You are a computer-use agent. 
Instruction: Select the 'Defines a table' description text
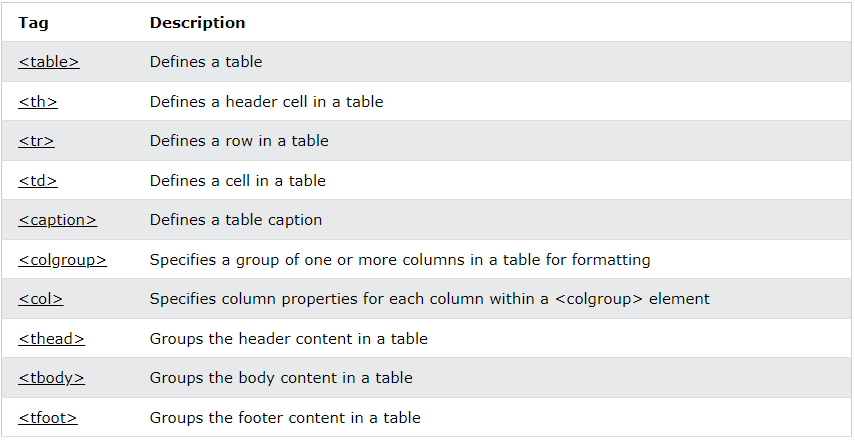pyautogui.click(x=206, y=62)
